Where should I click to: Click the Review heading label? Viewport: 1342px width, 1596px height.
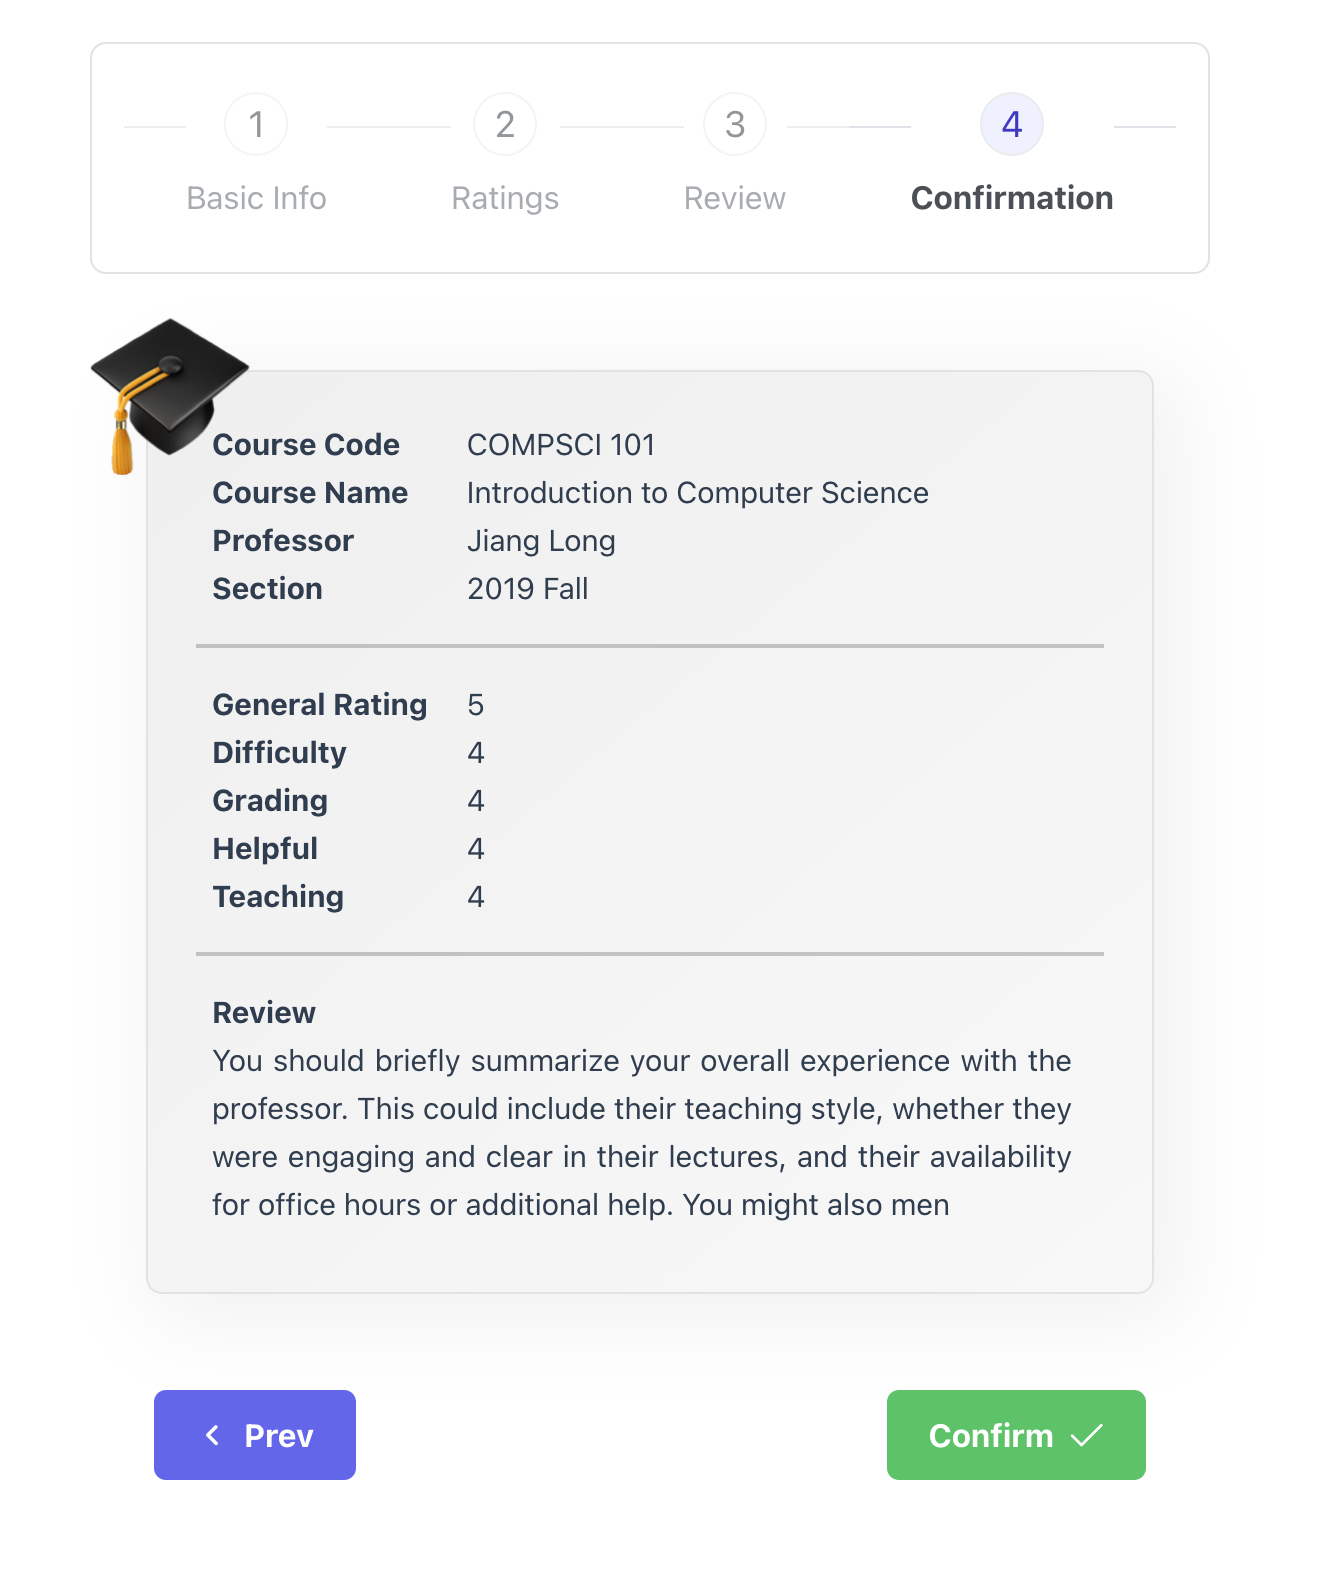click(264, 1013)
